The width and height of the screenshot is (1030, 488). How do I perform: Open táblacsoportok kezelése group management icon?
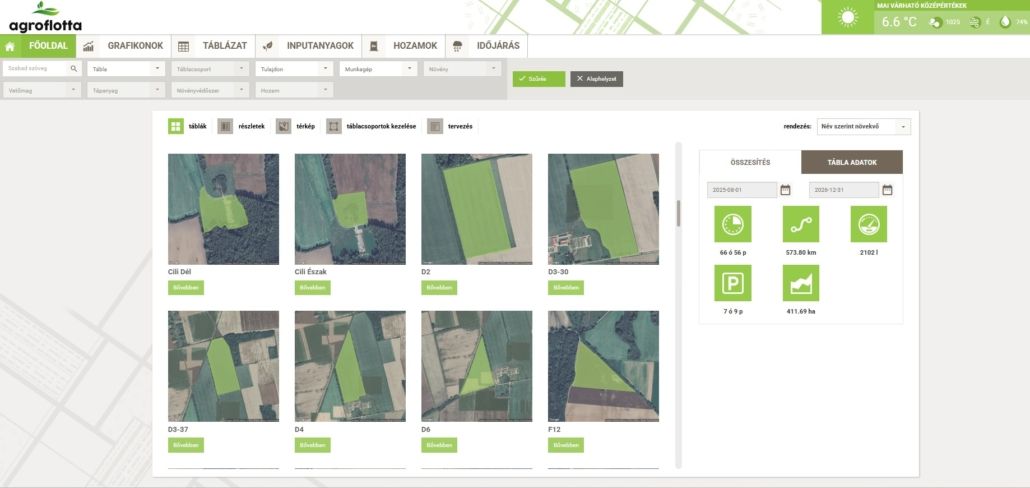pyautogui.click(x=334, y=127)
